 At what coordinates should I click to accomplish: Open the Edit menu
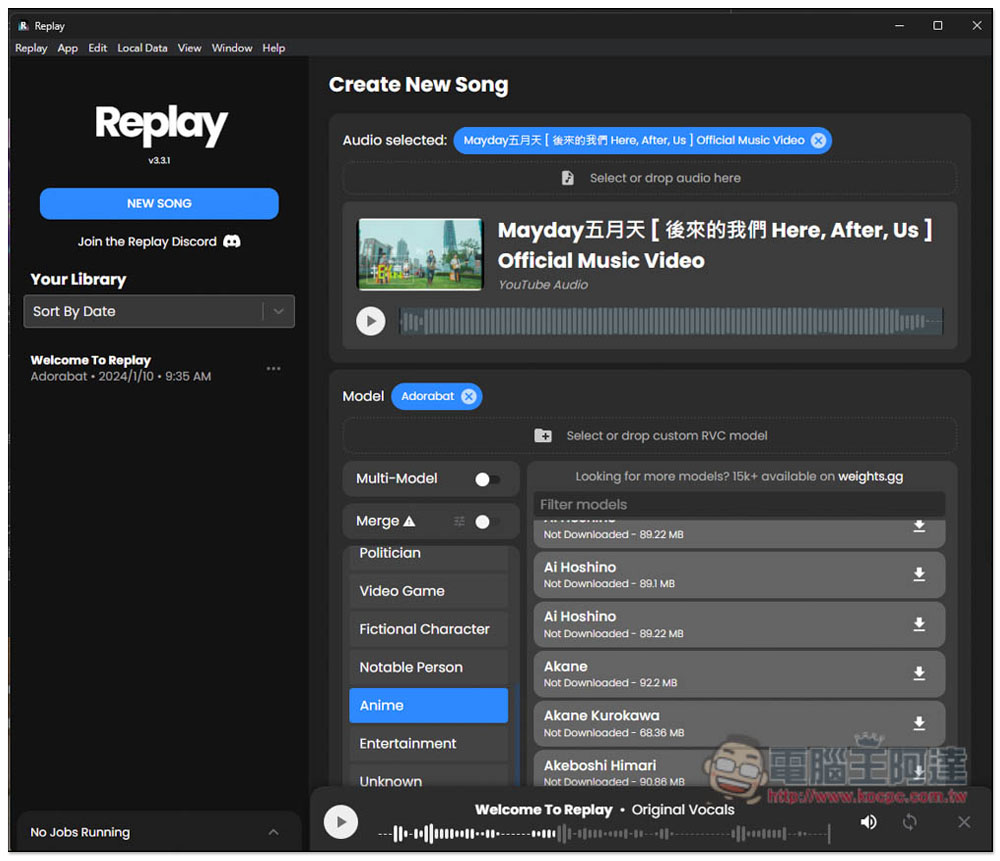(x=98, y=48)
